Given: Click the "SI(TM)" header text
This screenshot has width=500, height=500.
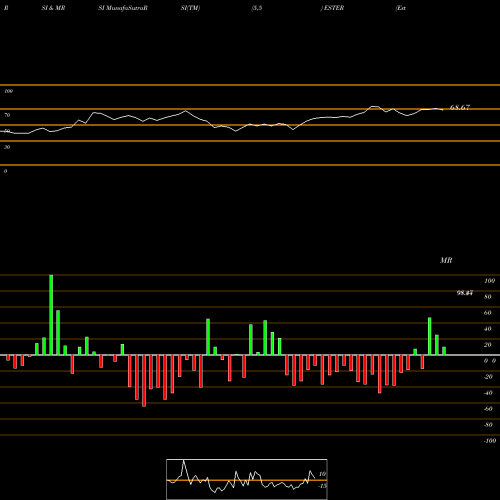Looking at the screenshot, I should pos(190,8).
